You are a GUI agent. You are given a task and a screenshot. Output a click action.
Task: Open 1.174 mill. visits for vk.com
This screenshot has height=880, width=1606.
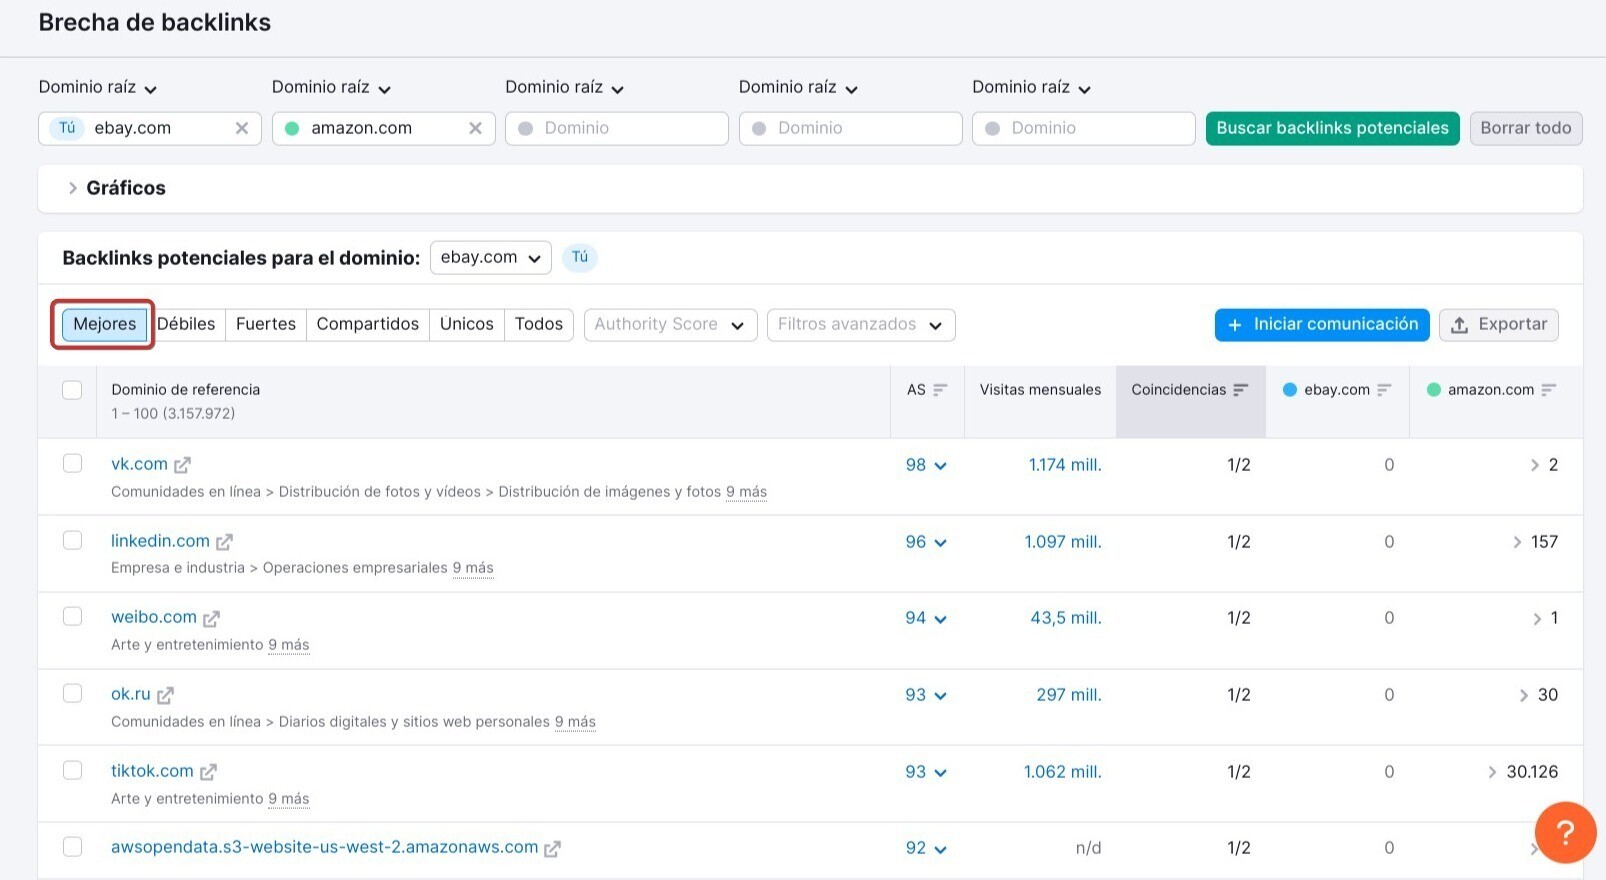point(1065,465)
